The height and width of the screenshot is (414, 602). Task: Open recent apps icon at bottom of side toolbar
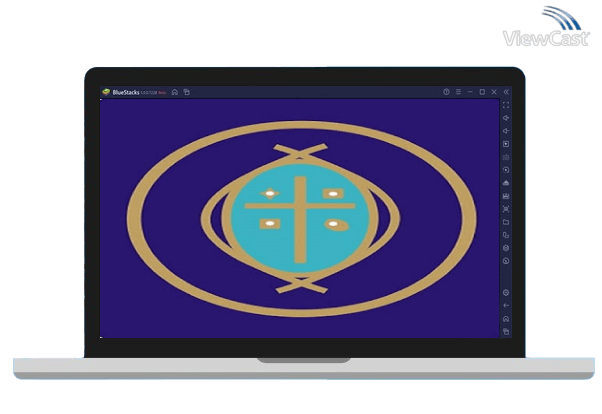[506, 331]
